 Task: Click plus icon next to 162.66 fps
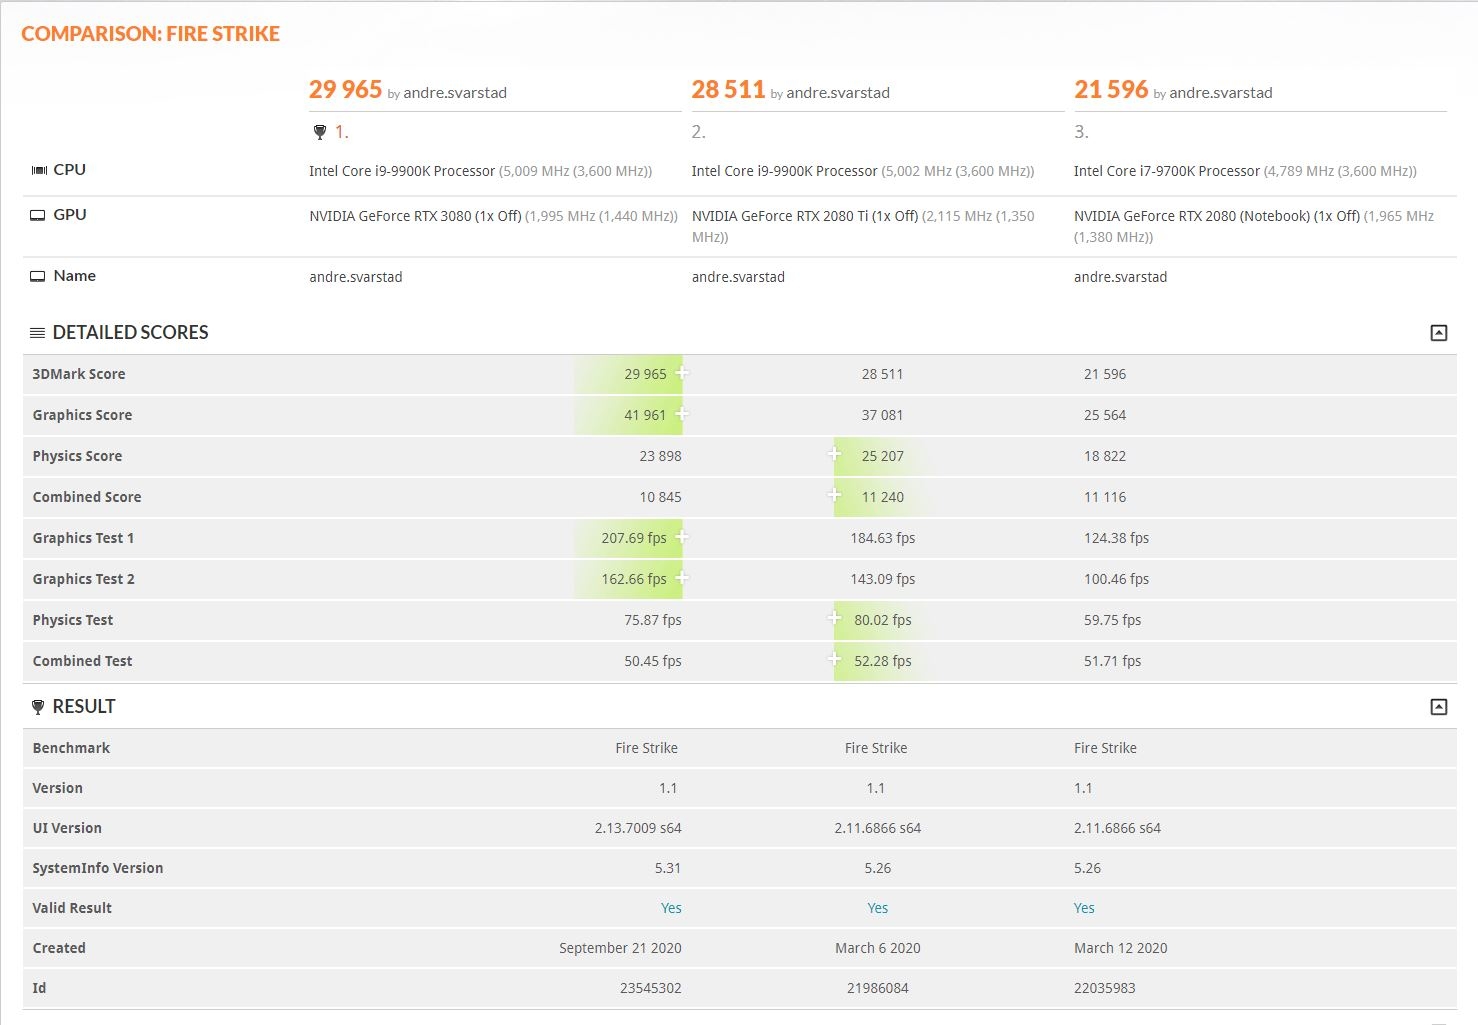tap(682, 577)
